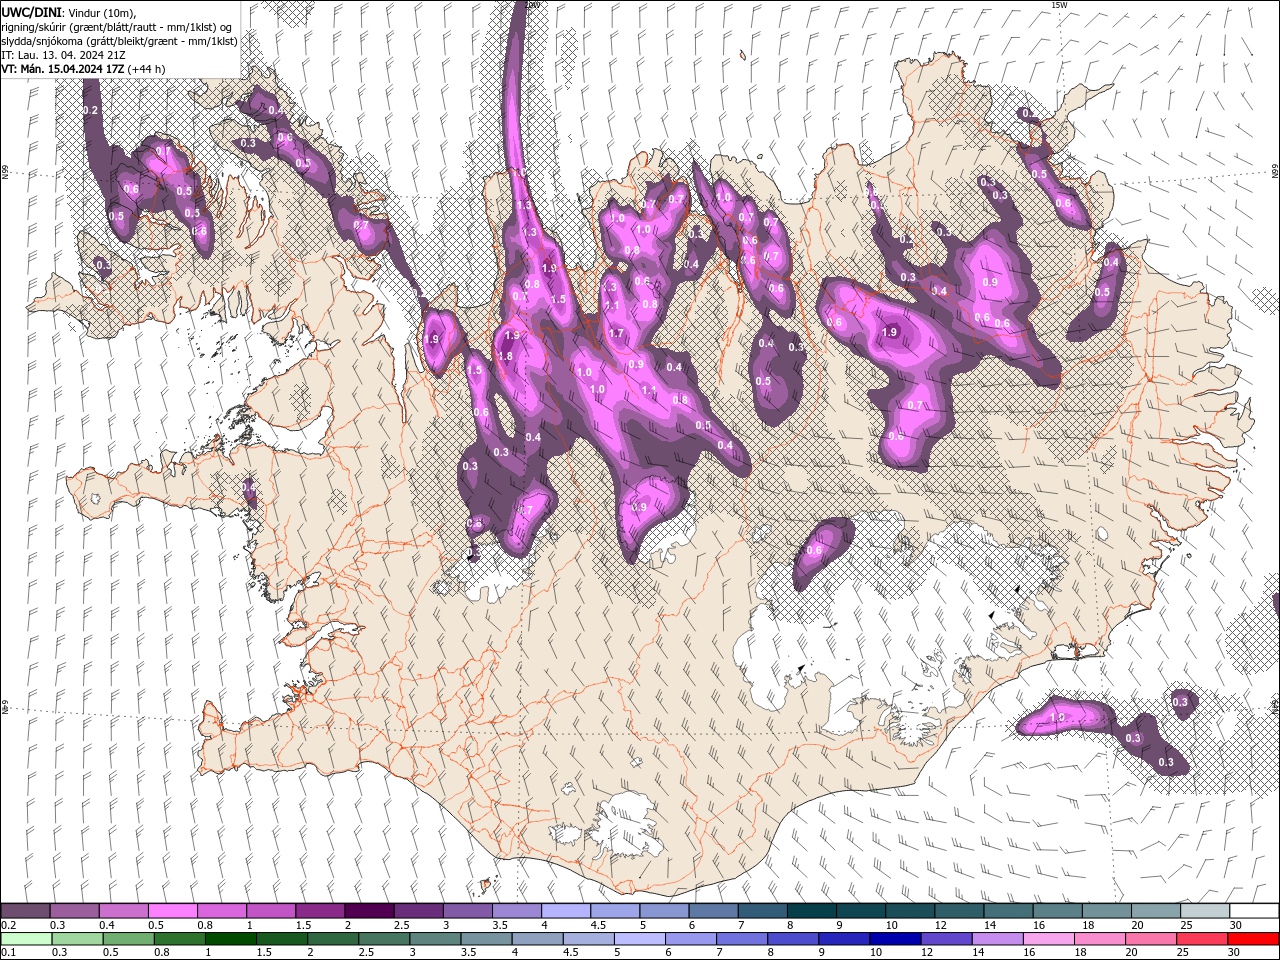Image resolution: width=1280 pixels, height=960 pixels.
Task: Click the 'slydda/snjókoma' legend description line
Action: click(119, 40)
